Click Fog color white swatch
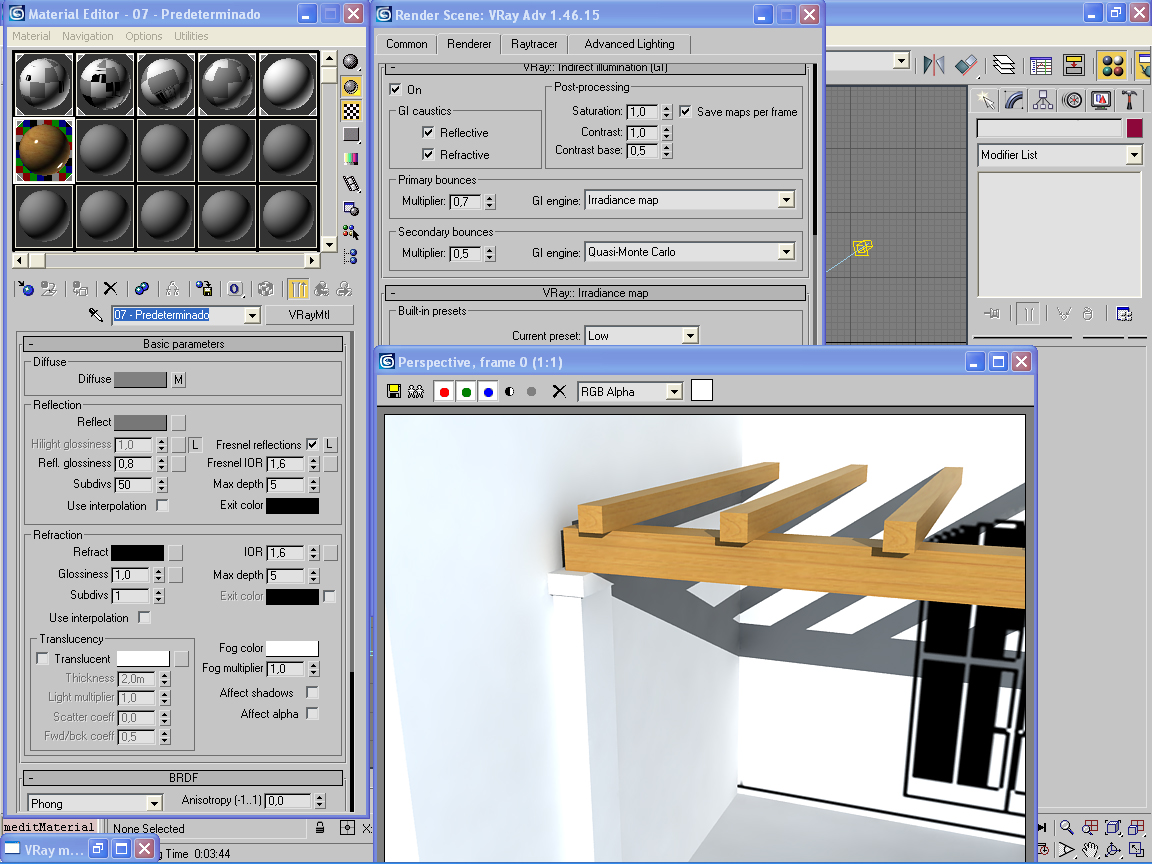The image size is (1152, 864). [x=292, y=648]
